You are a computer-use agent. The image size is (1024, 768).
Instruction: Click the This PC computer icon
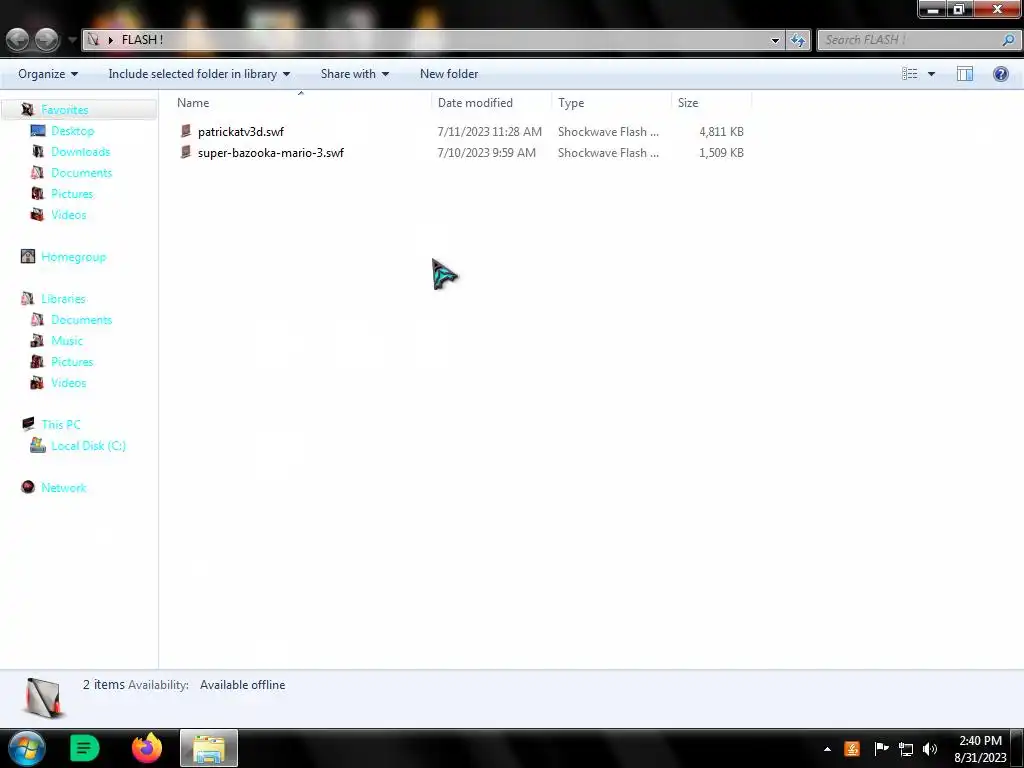27,424
